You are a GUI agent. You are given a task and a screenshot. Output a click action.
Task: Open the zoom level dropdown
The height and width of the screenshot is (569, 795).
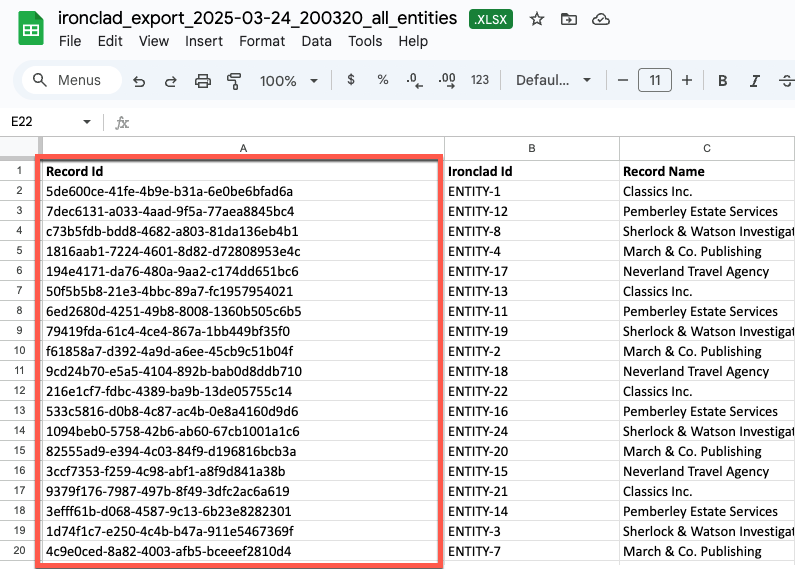coord(288,81)
